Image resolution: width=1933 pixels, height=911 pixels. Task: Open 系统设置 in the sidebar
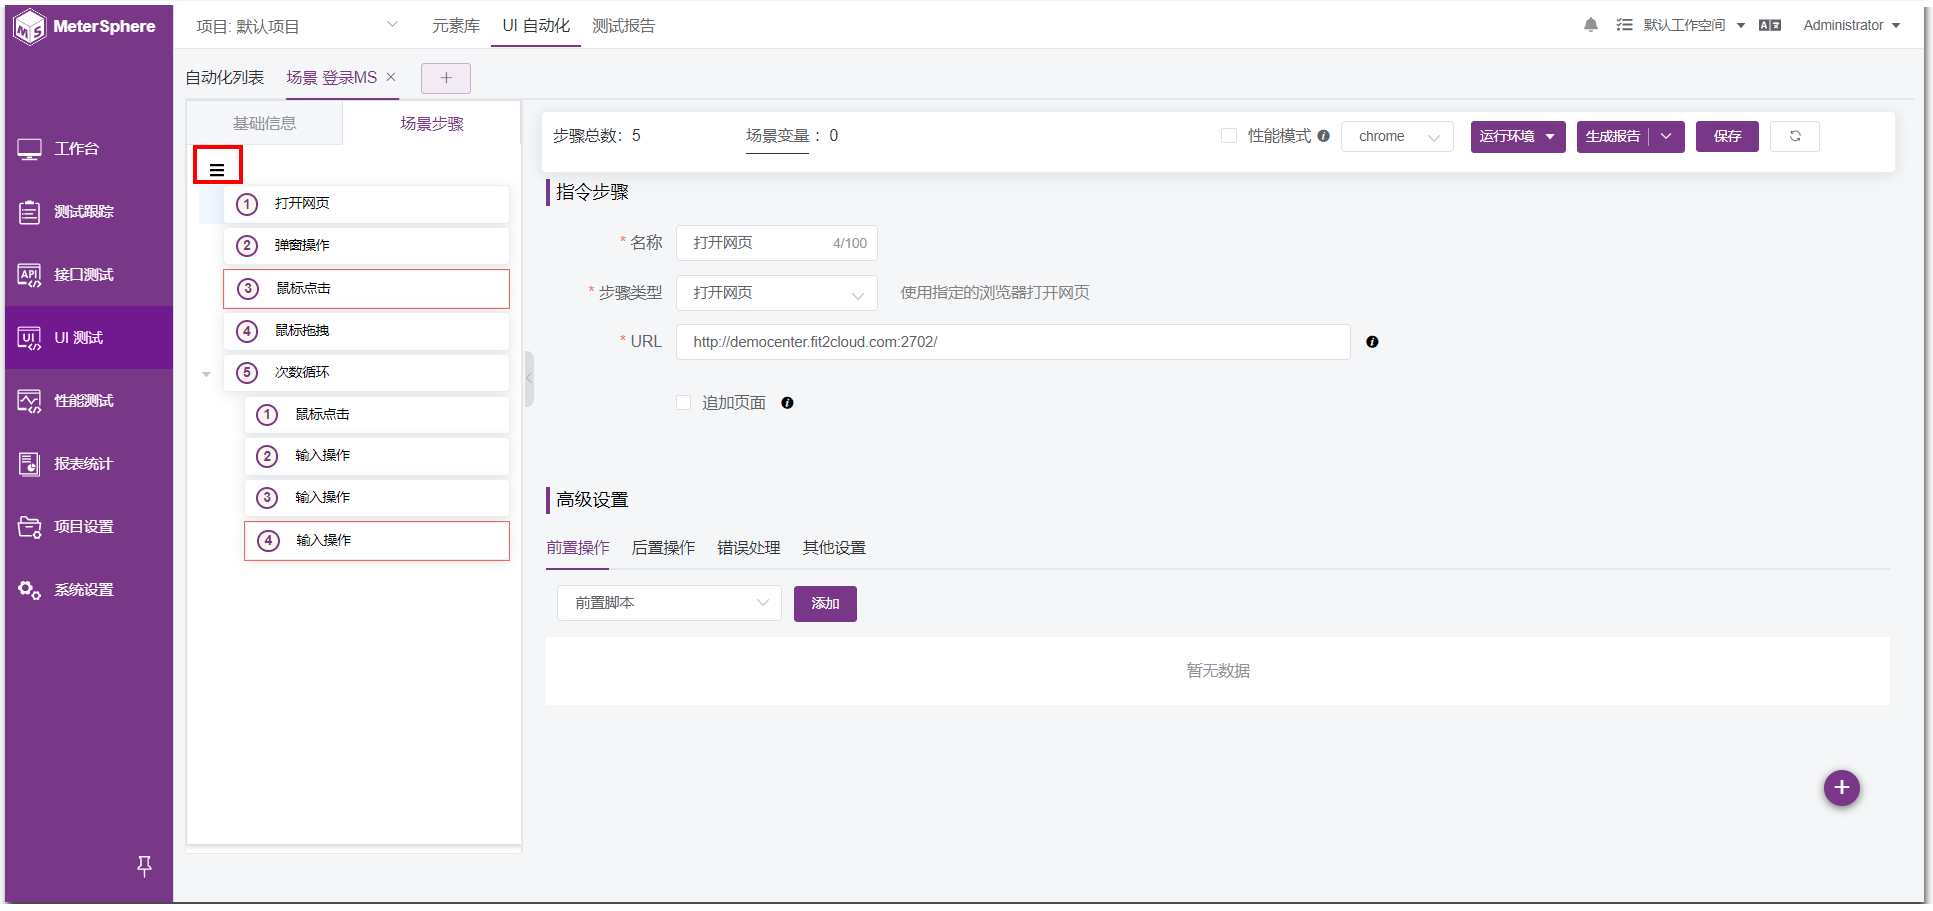(88, 590)
